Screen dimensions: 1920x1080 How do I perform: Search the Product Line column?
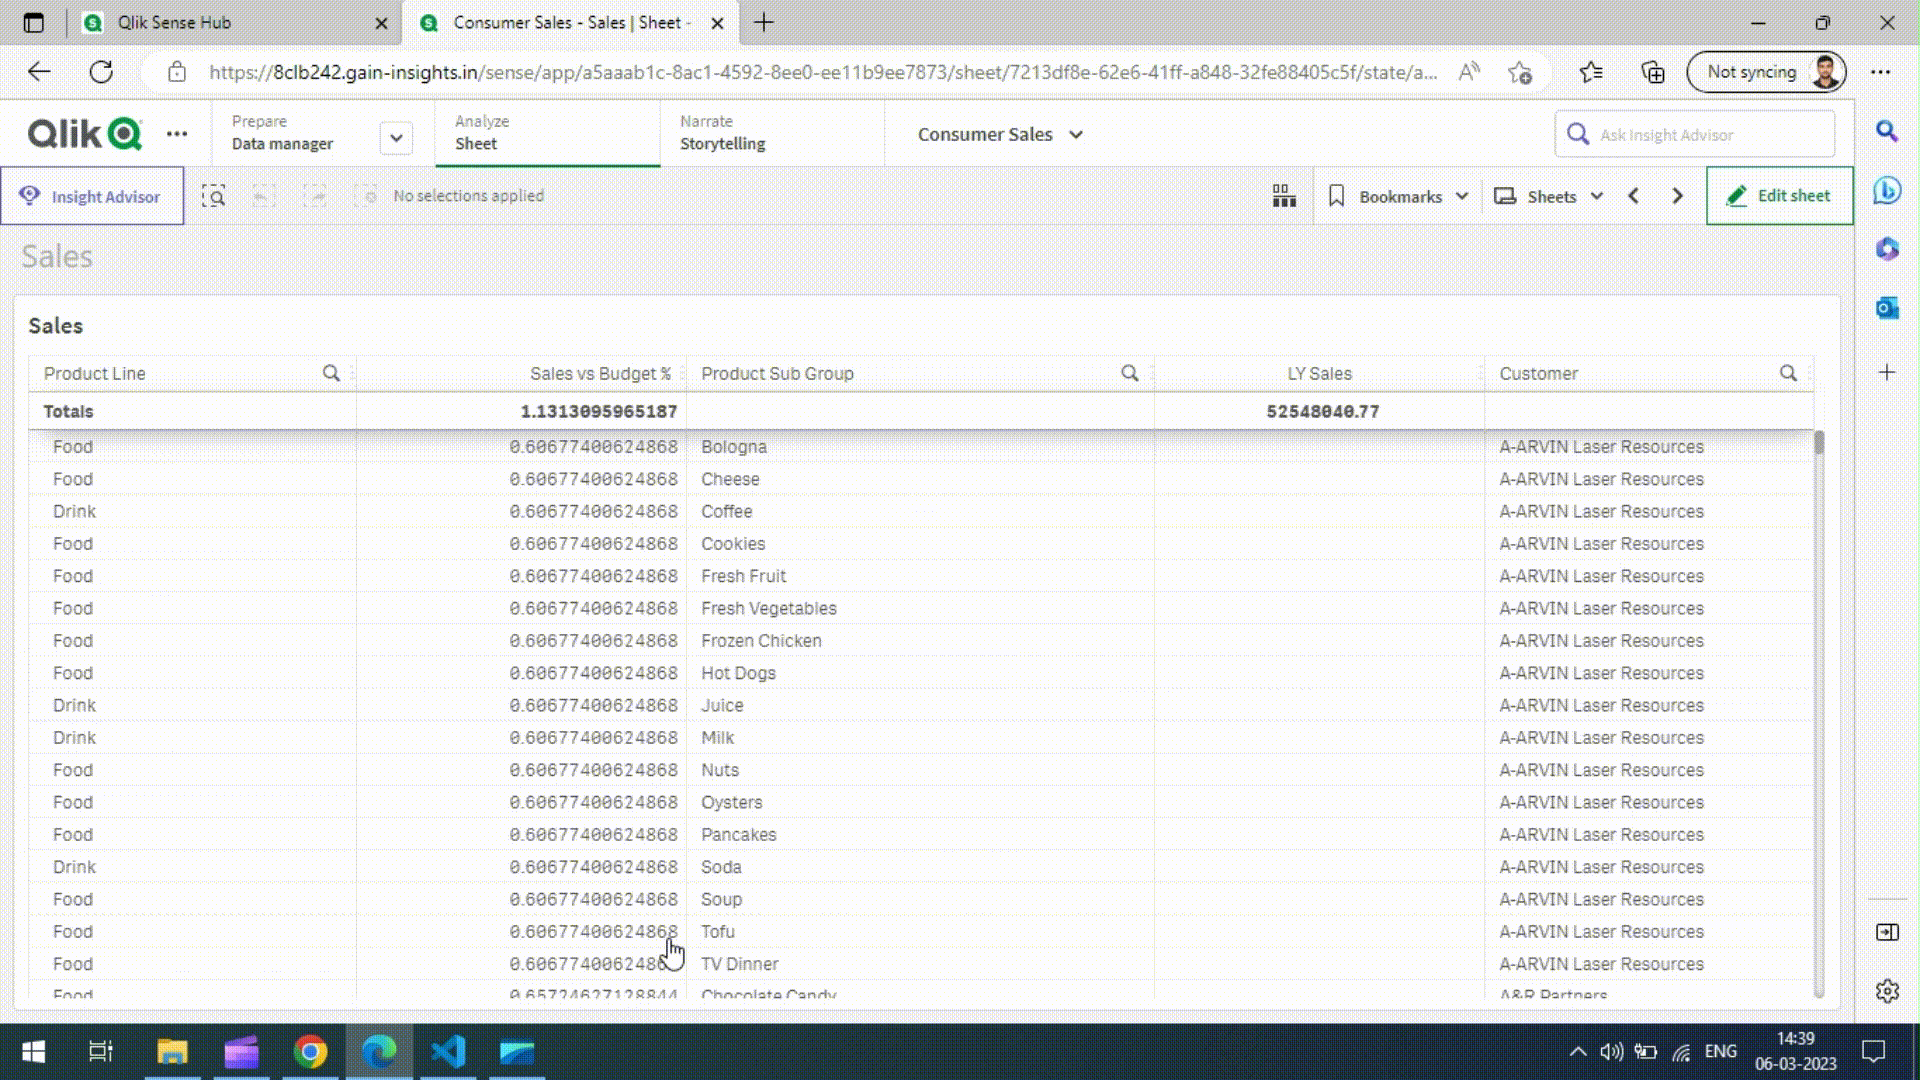point(331,373)
